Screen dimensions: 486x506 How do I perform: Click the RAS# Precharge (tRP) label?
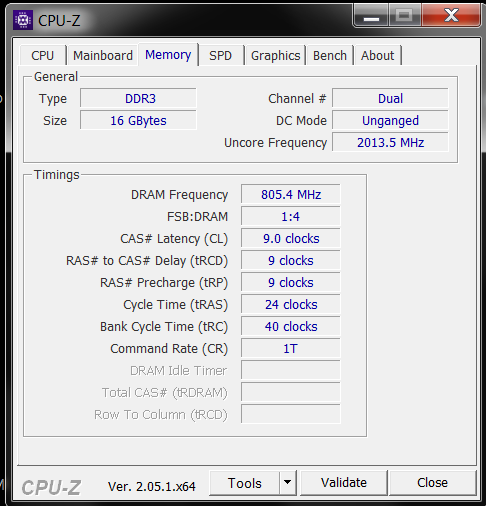point(164,283)
